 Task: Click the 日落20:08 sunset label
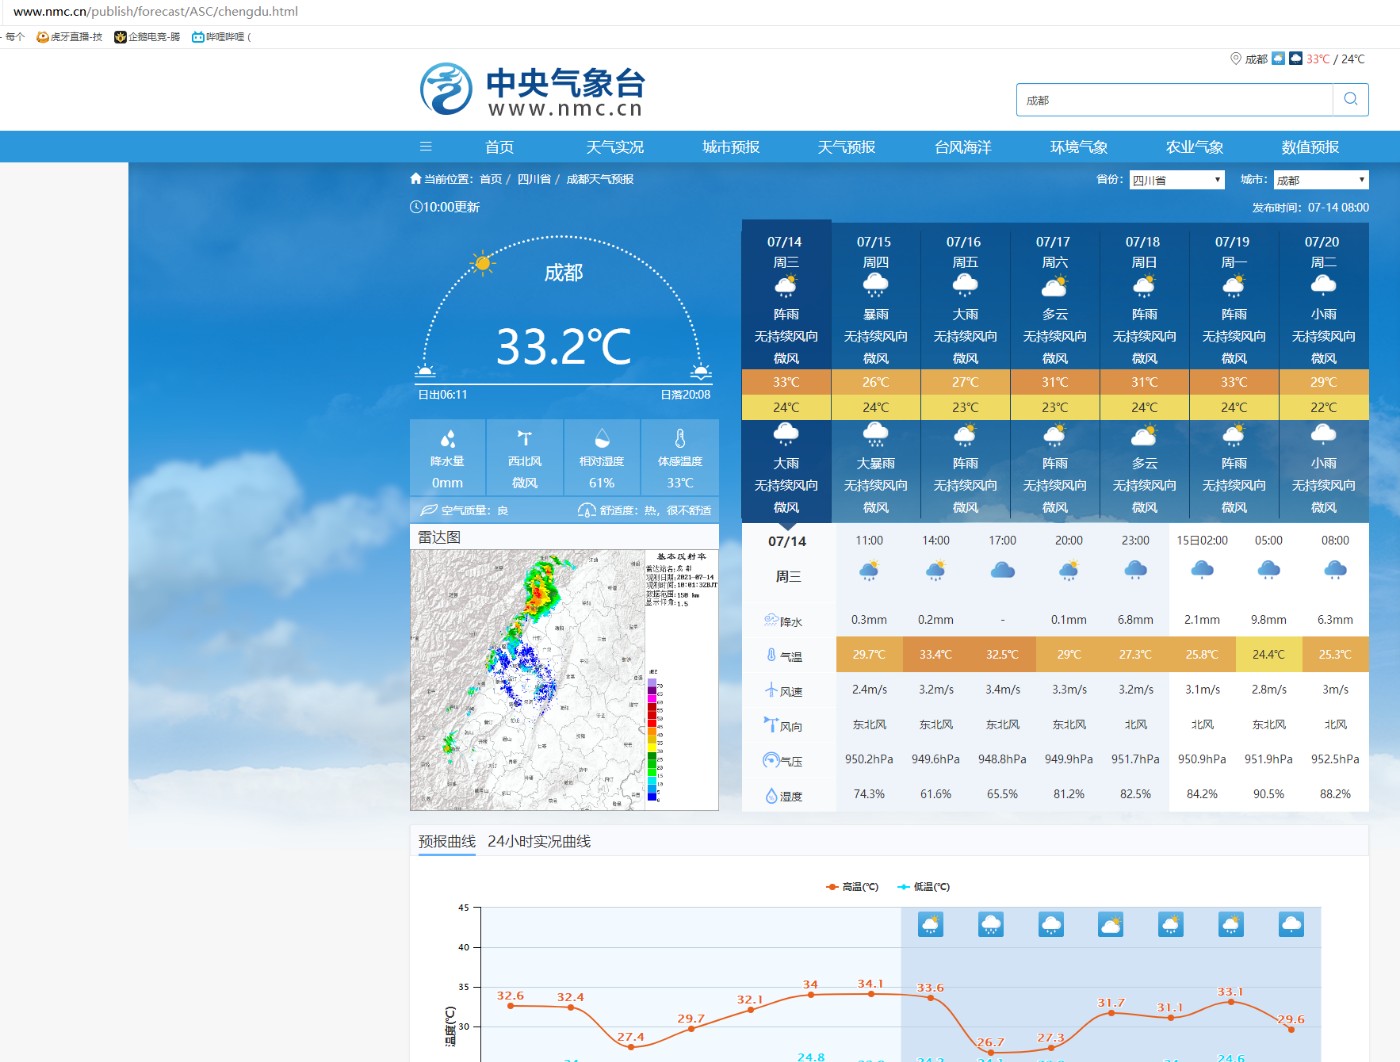click(685, 395)
